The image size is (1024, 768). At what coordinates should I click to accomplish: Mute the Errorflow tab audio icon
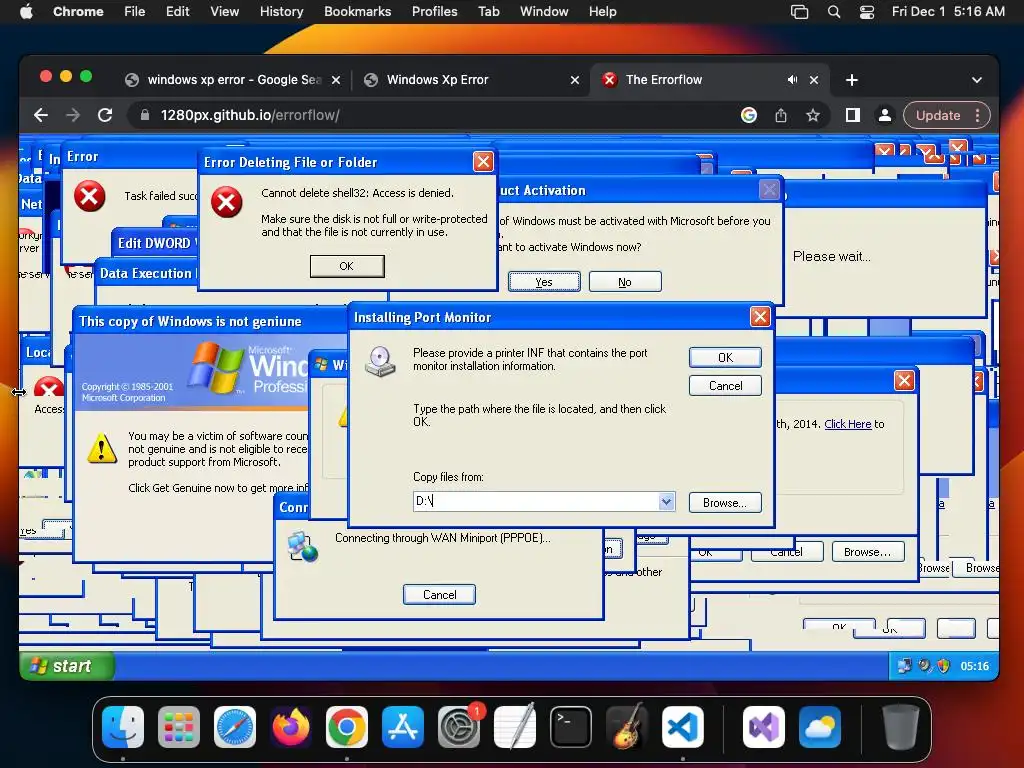(x=792, y=80)
